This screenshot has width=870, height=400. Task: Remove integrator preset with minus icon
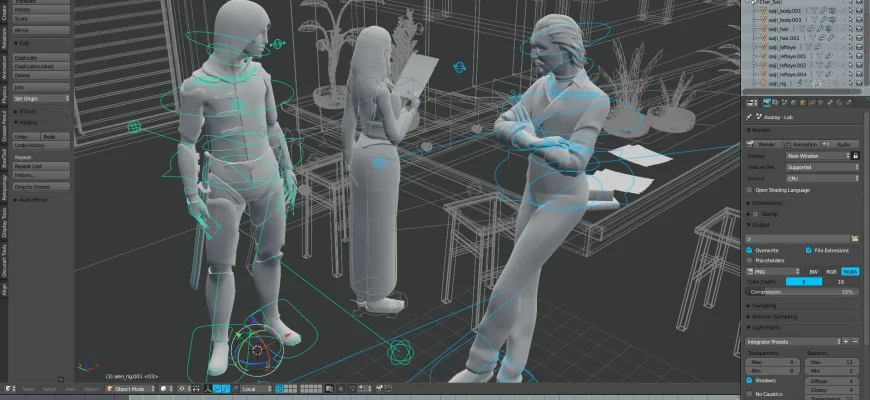pyautogui.click(x=856, y=342)
